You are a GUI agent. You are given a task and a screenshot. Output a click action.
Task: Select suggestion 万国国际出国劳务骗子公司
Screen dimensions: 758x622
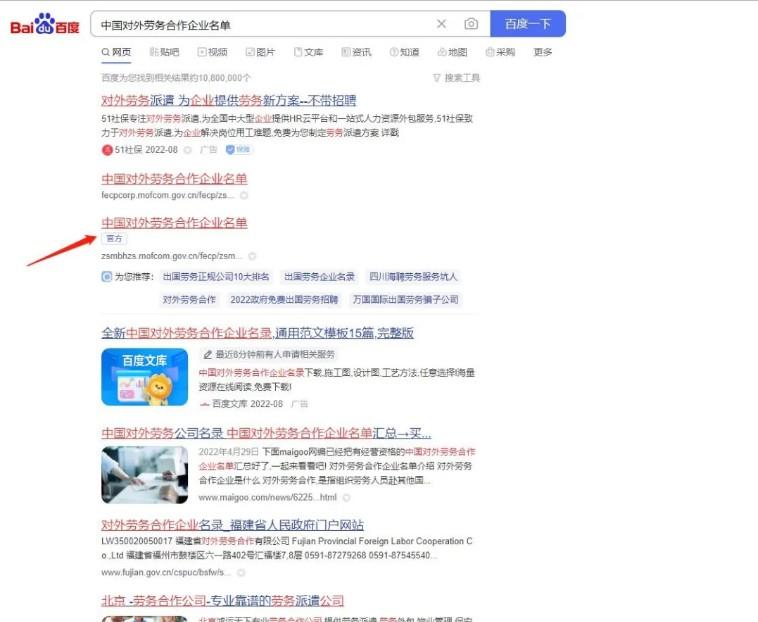click(x=406, y=300)
